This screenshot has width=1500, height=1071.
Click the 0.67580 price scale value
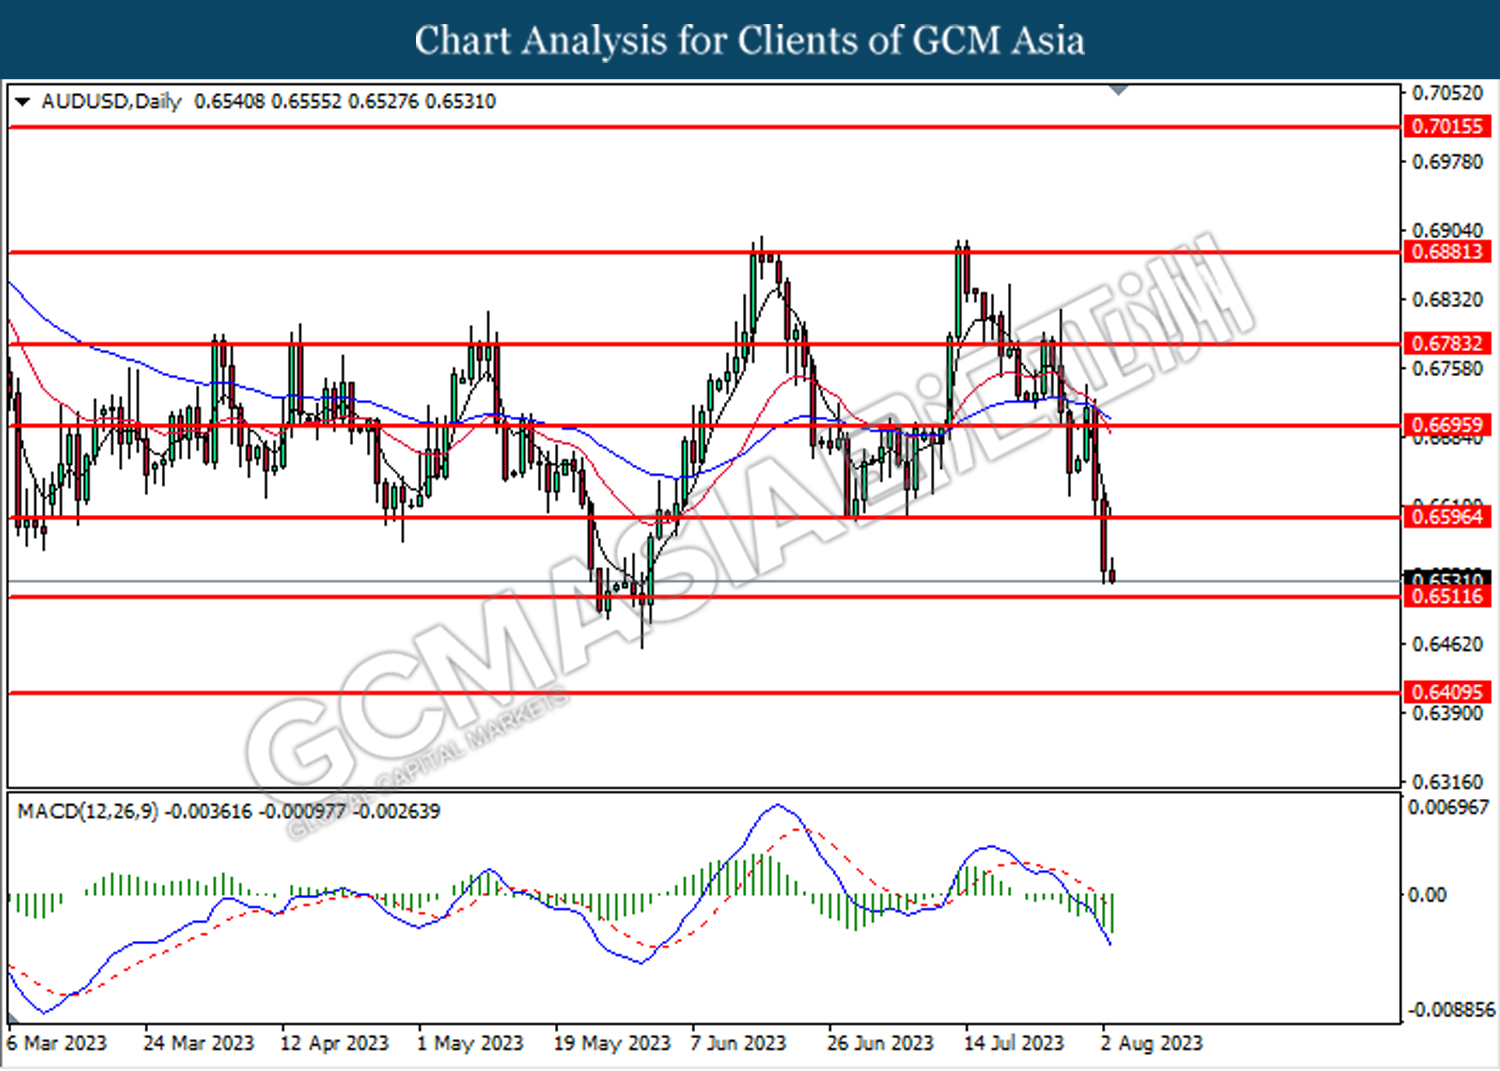[1447, 369]
